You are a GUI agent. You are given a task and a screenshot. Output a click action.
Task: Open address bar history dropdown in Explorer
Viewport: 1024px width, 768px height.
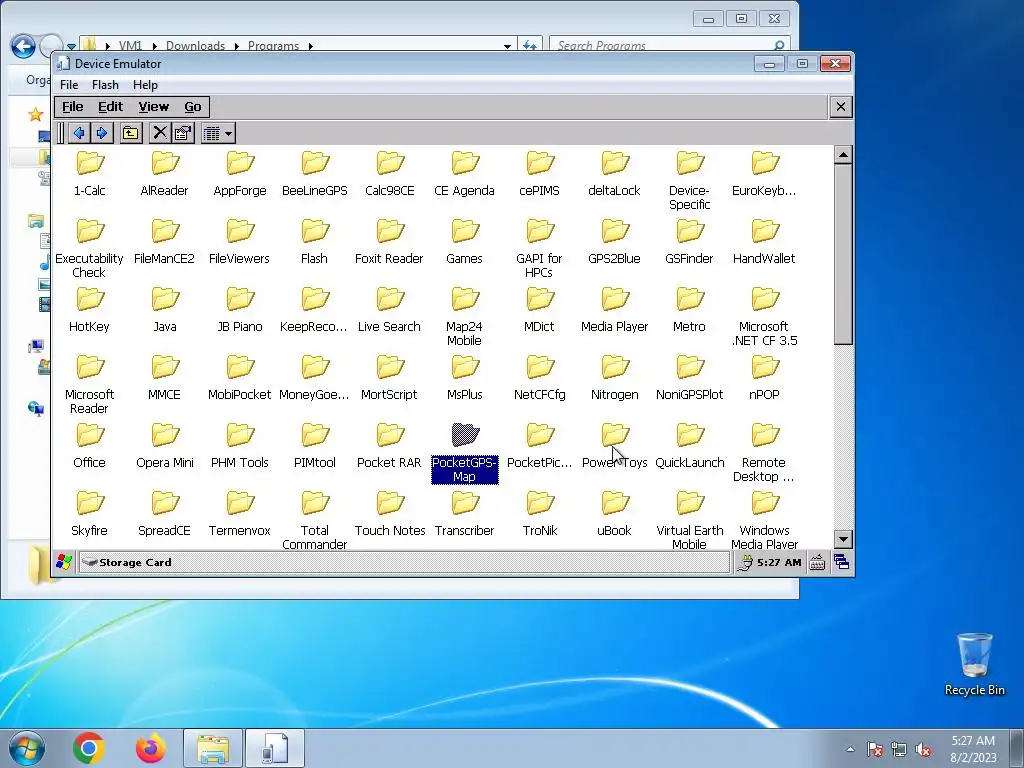[x=507, y=46]
